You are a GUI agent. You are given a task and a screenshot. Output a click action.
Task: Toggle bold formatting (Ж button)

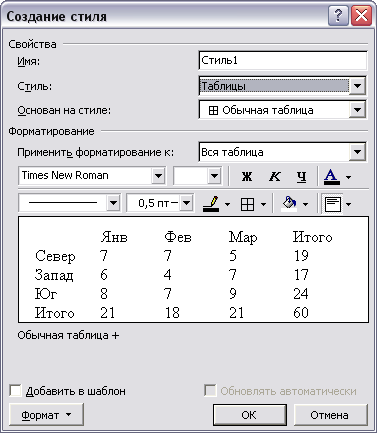[x=247, y=176]
